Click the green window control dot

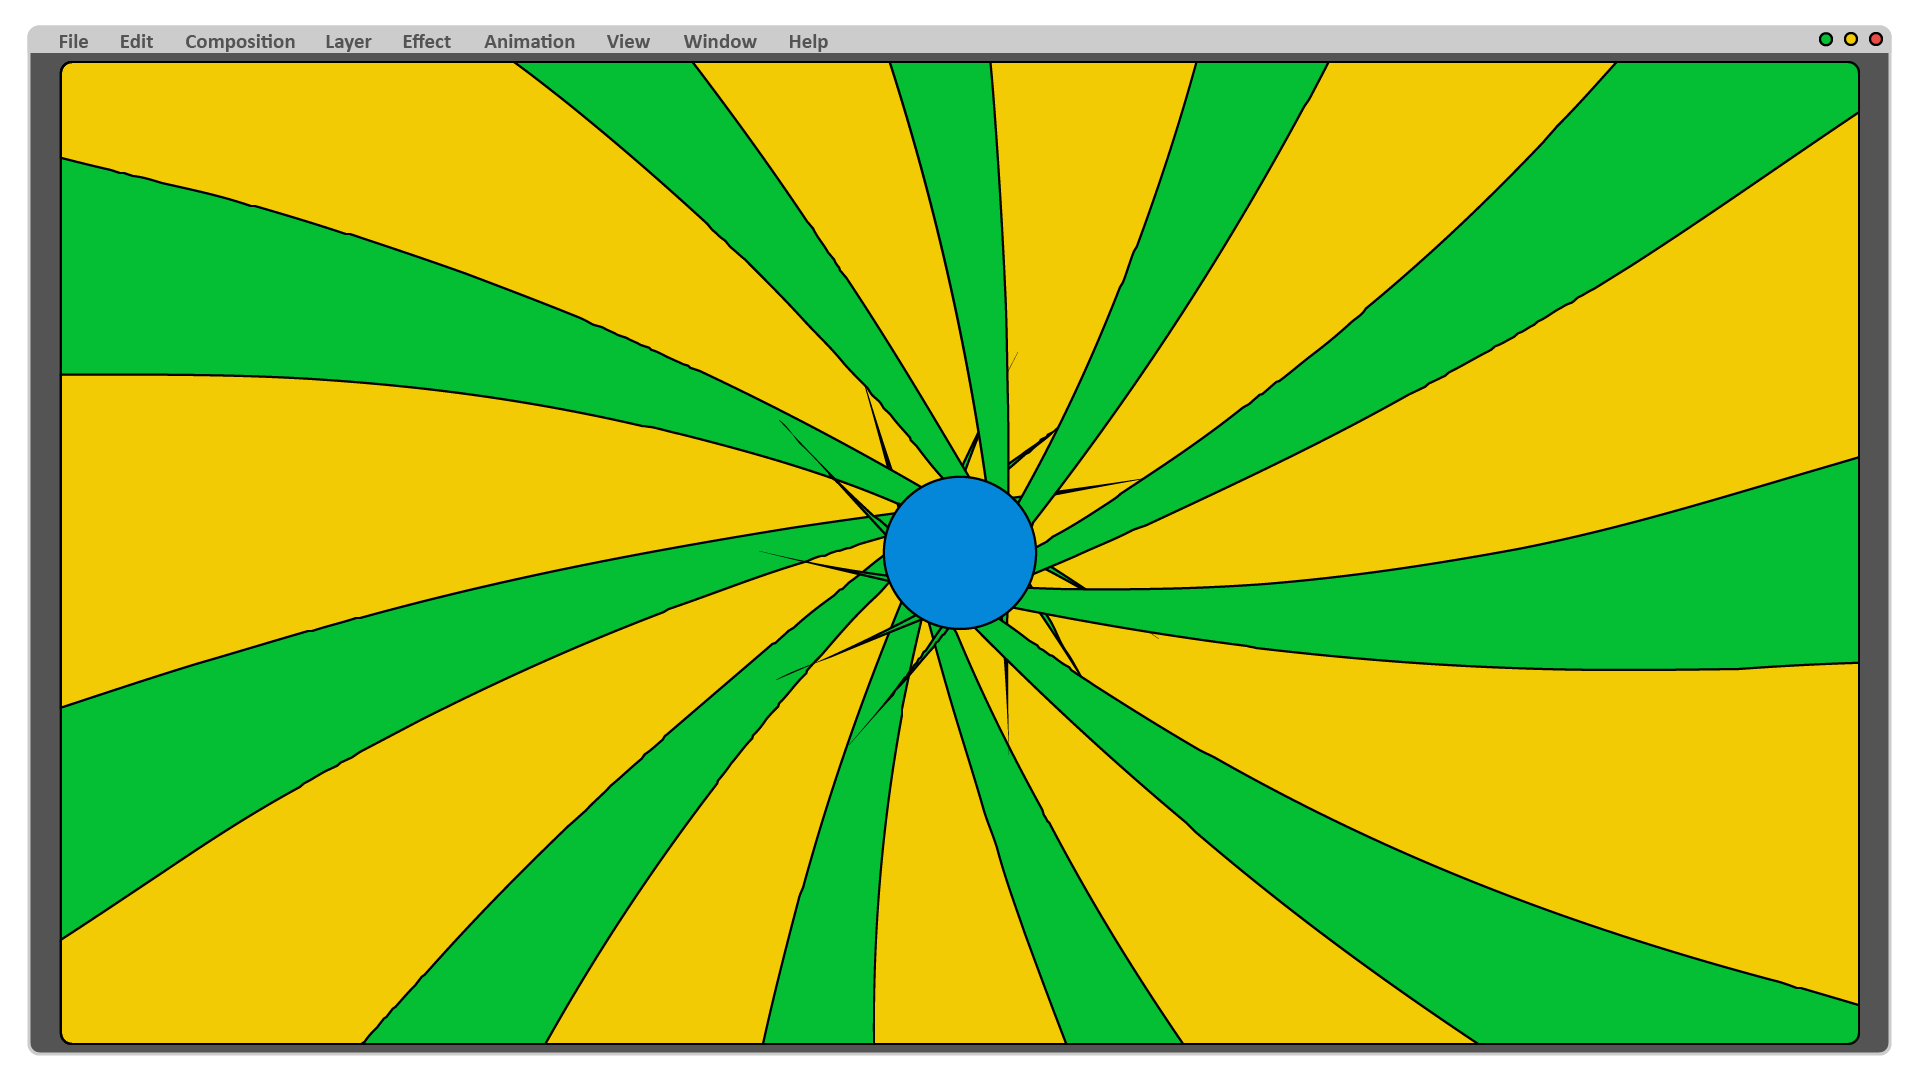pyautogui.click(x=1826, y=39)
